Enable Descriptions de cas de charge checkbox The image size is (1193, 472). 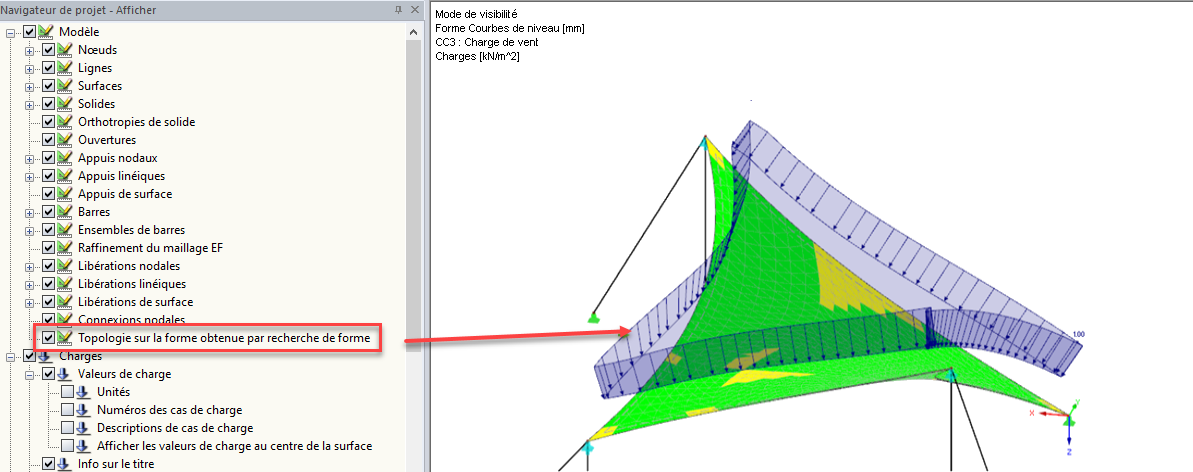pyautogui.click(x=68, y=428)
